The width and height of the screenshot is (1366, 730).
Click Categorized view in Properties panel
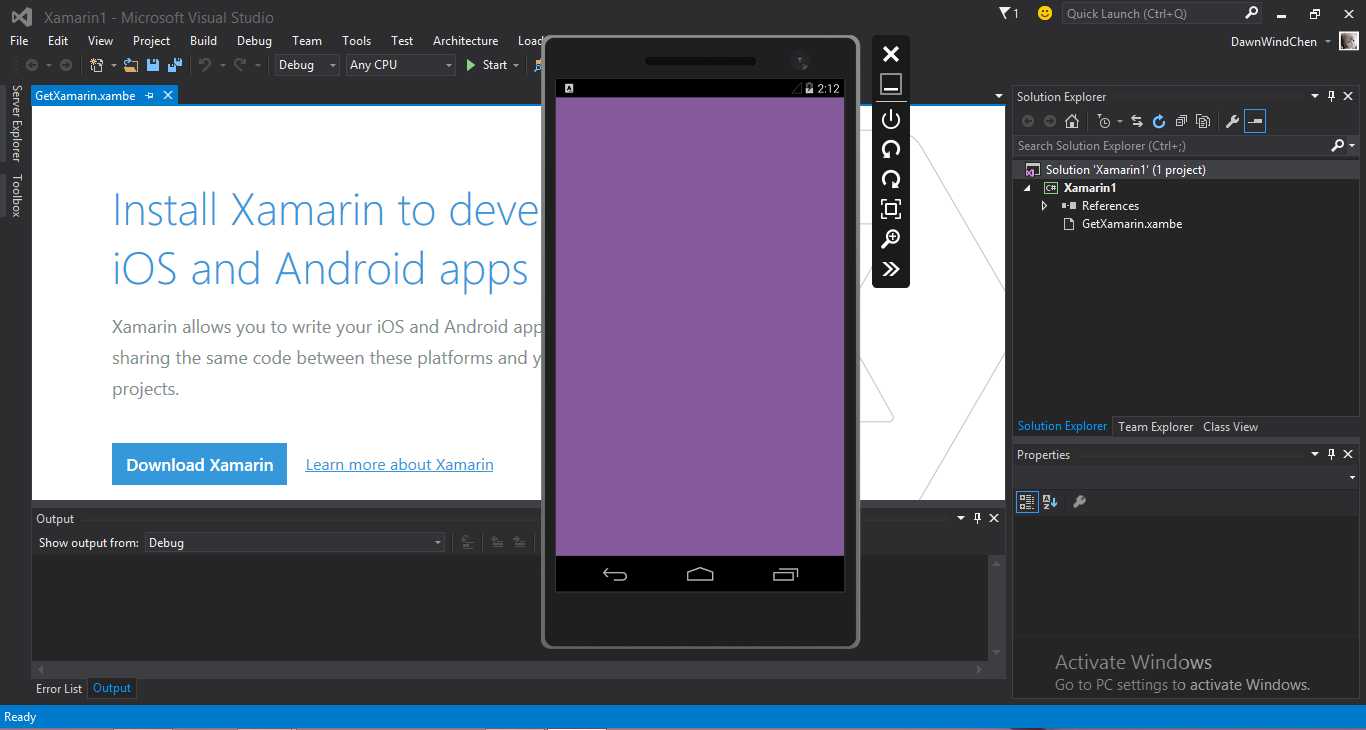1027,502
